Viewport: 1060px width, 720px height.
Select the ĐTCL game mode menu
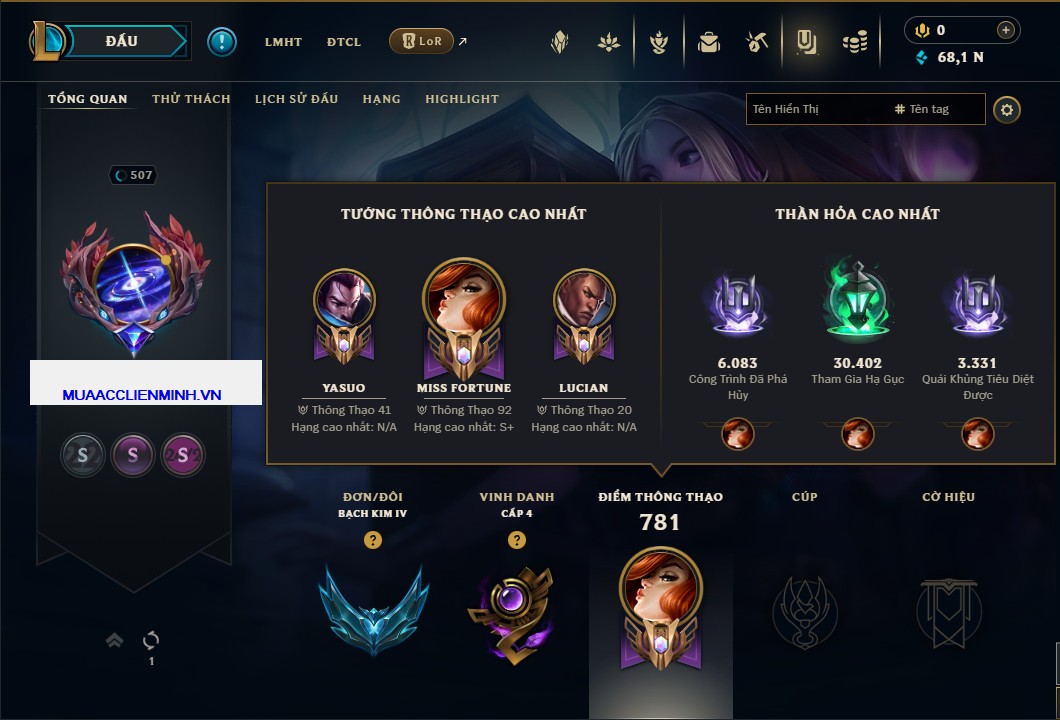tap(343, 42)
